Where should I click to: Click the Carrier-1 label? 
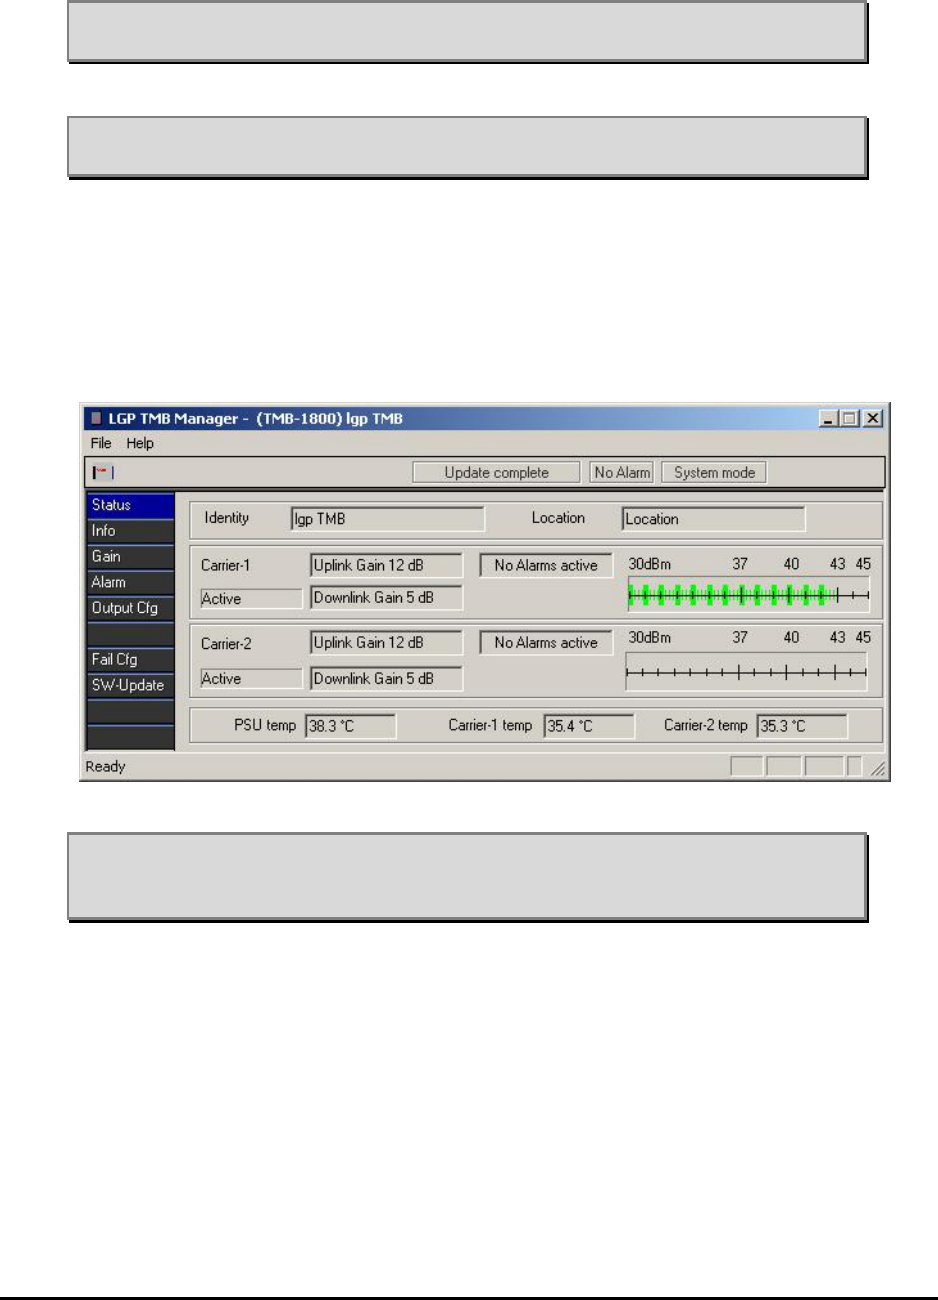pyautogui.click(x=226, y=566)
